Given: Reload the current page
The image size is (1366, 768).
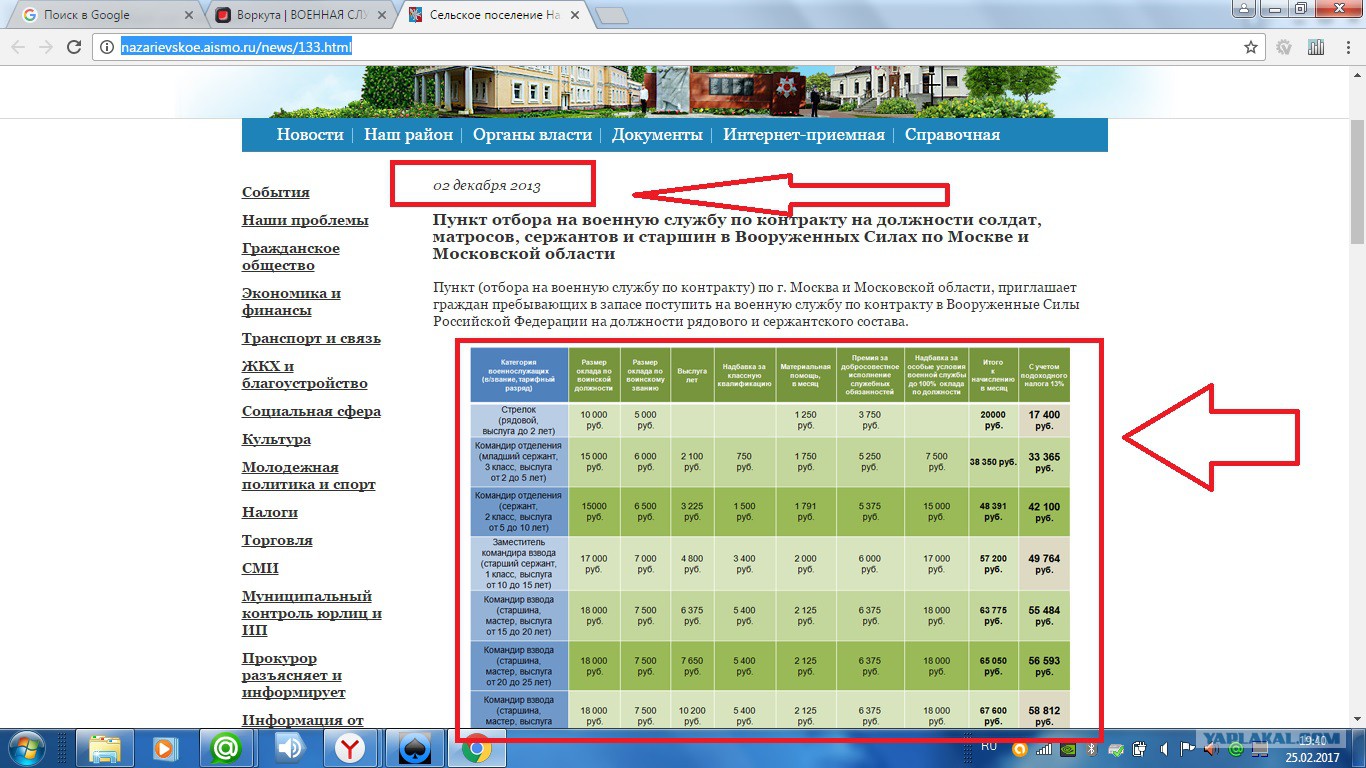Looking at the screenshot, I should (73, 47).
